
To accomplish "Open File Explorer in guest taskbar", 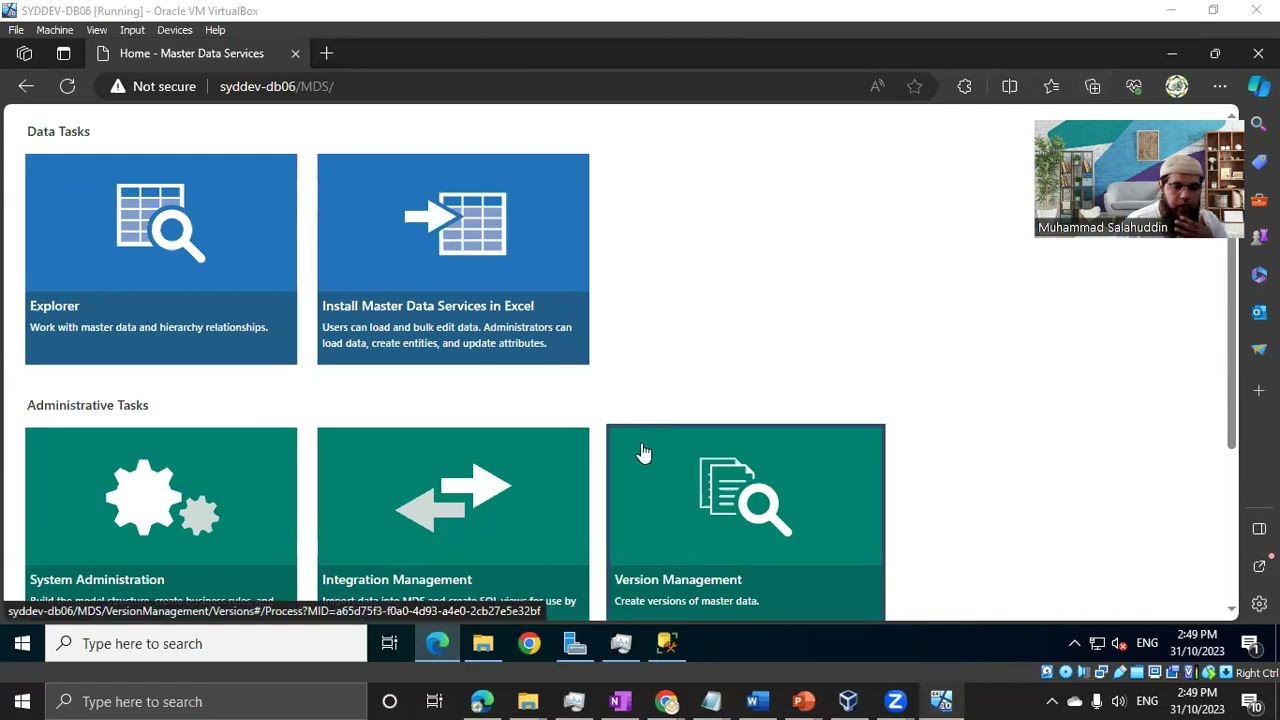I will coord(483,643).
